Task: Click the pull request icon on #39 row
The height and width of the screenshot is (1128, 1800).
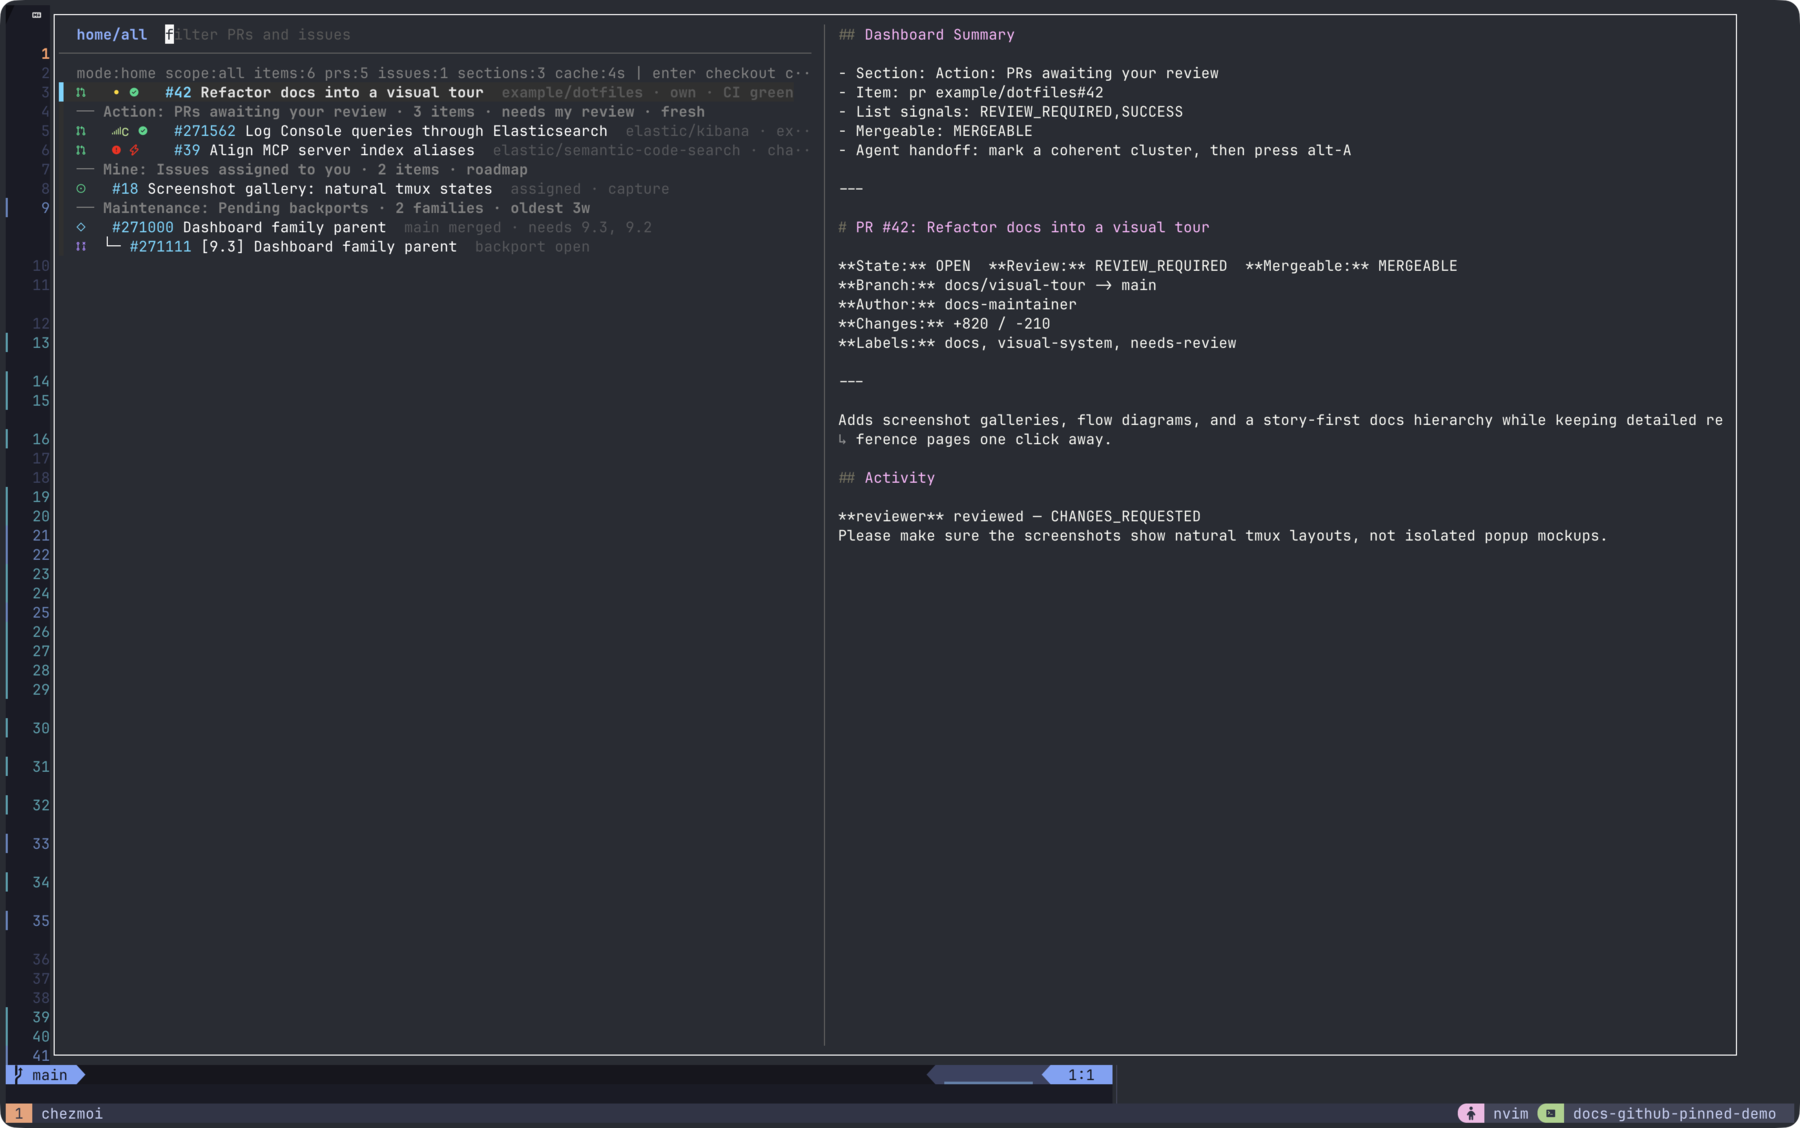Action: click(81, 151)
